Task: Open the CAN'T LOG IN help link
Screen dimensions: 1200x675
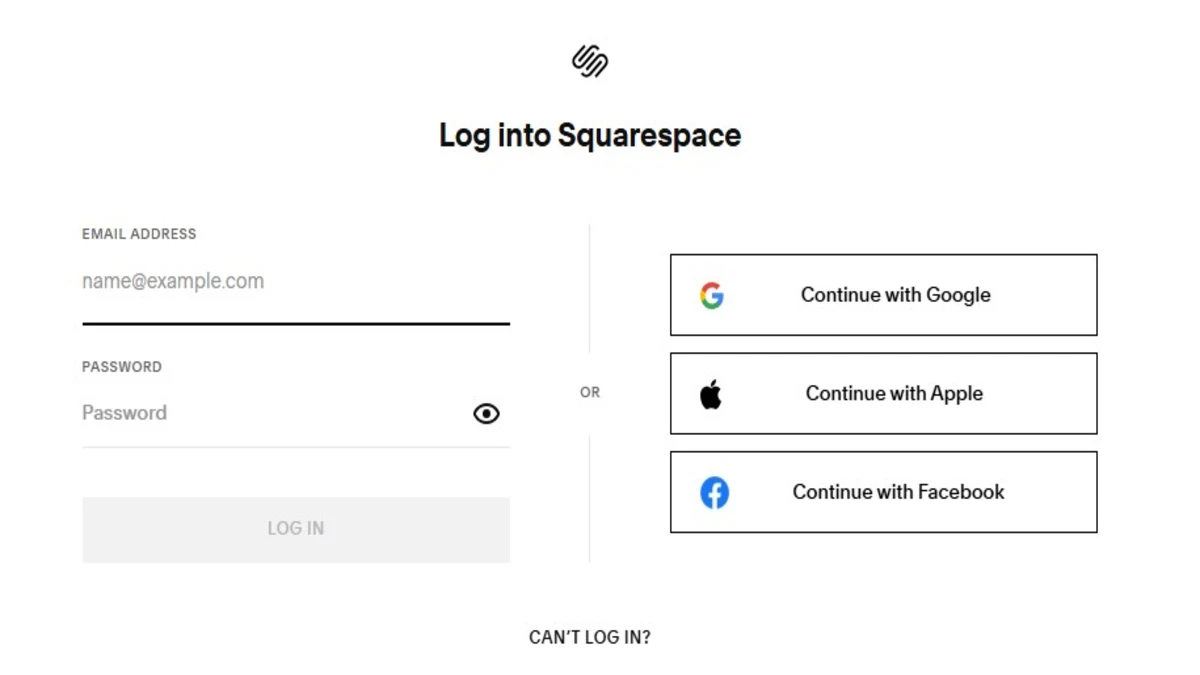Action: [589, 636]
